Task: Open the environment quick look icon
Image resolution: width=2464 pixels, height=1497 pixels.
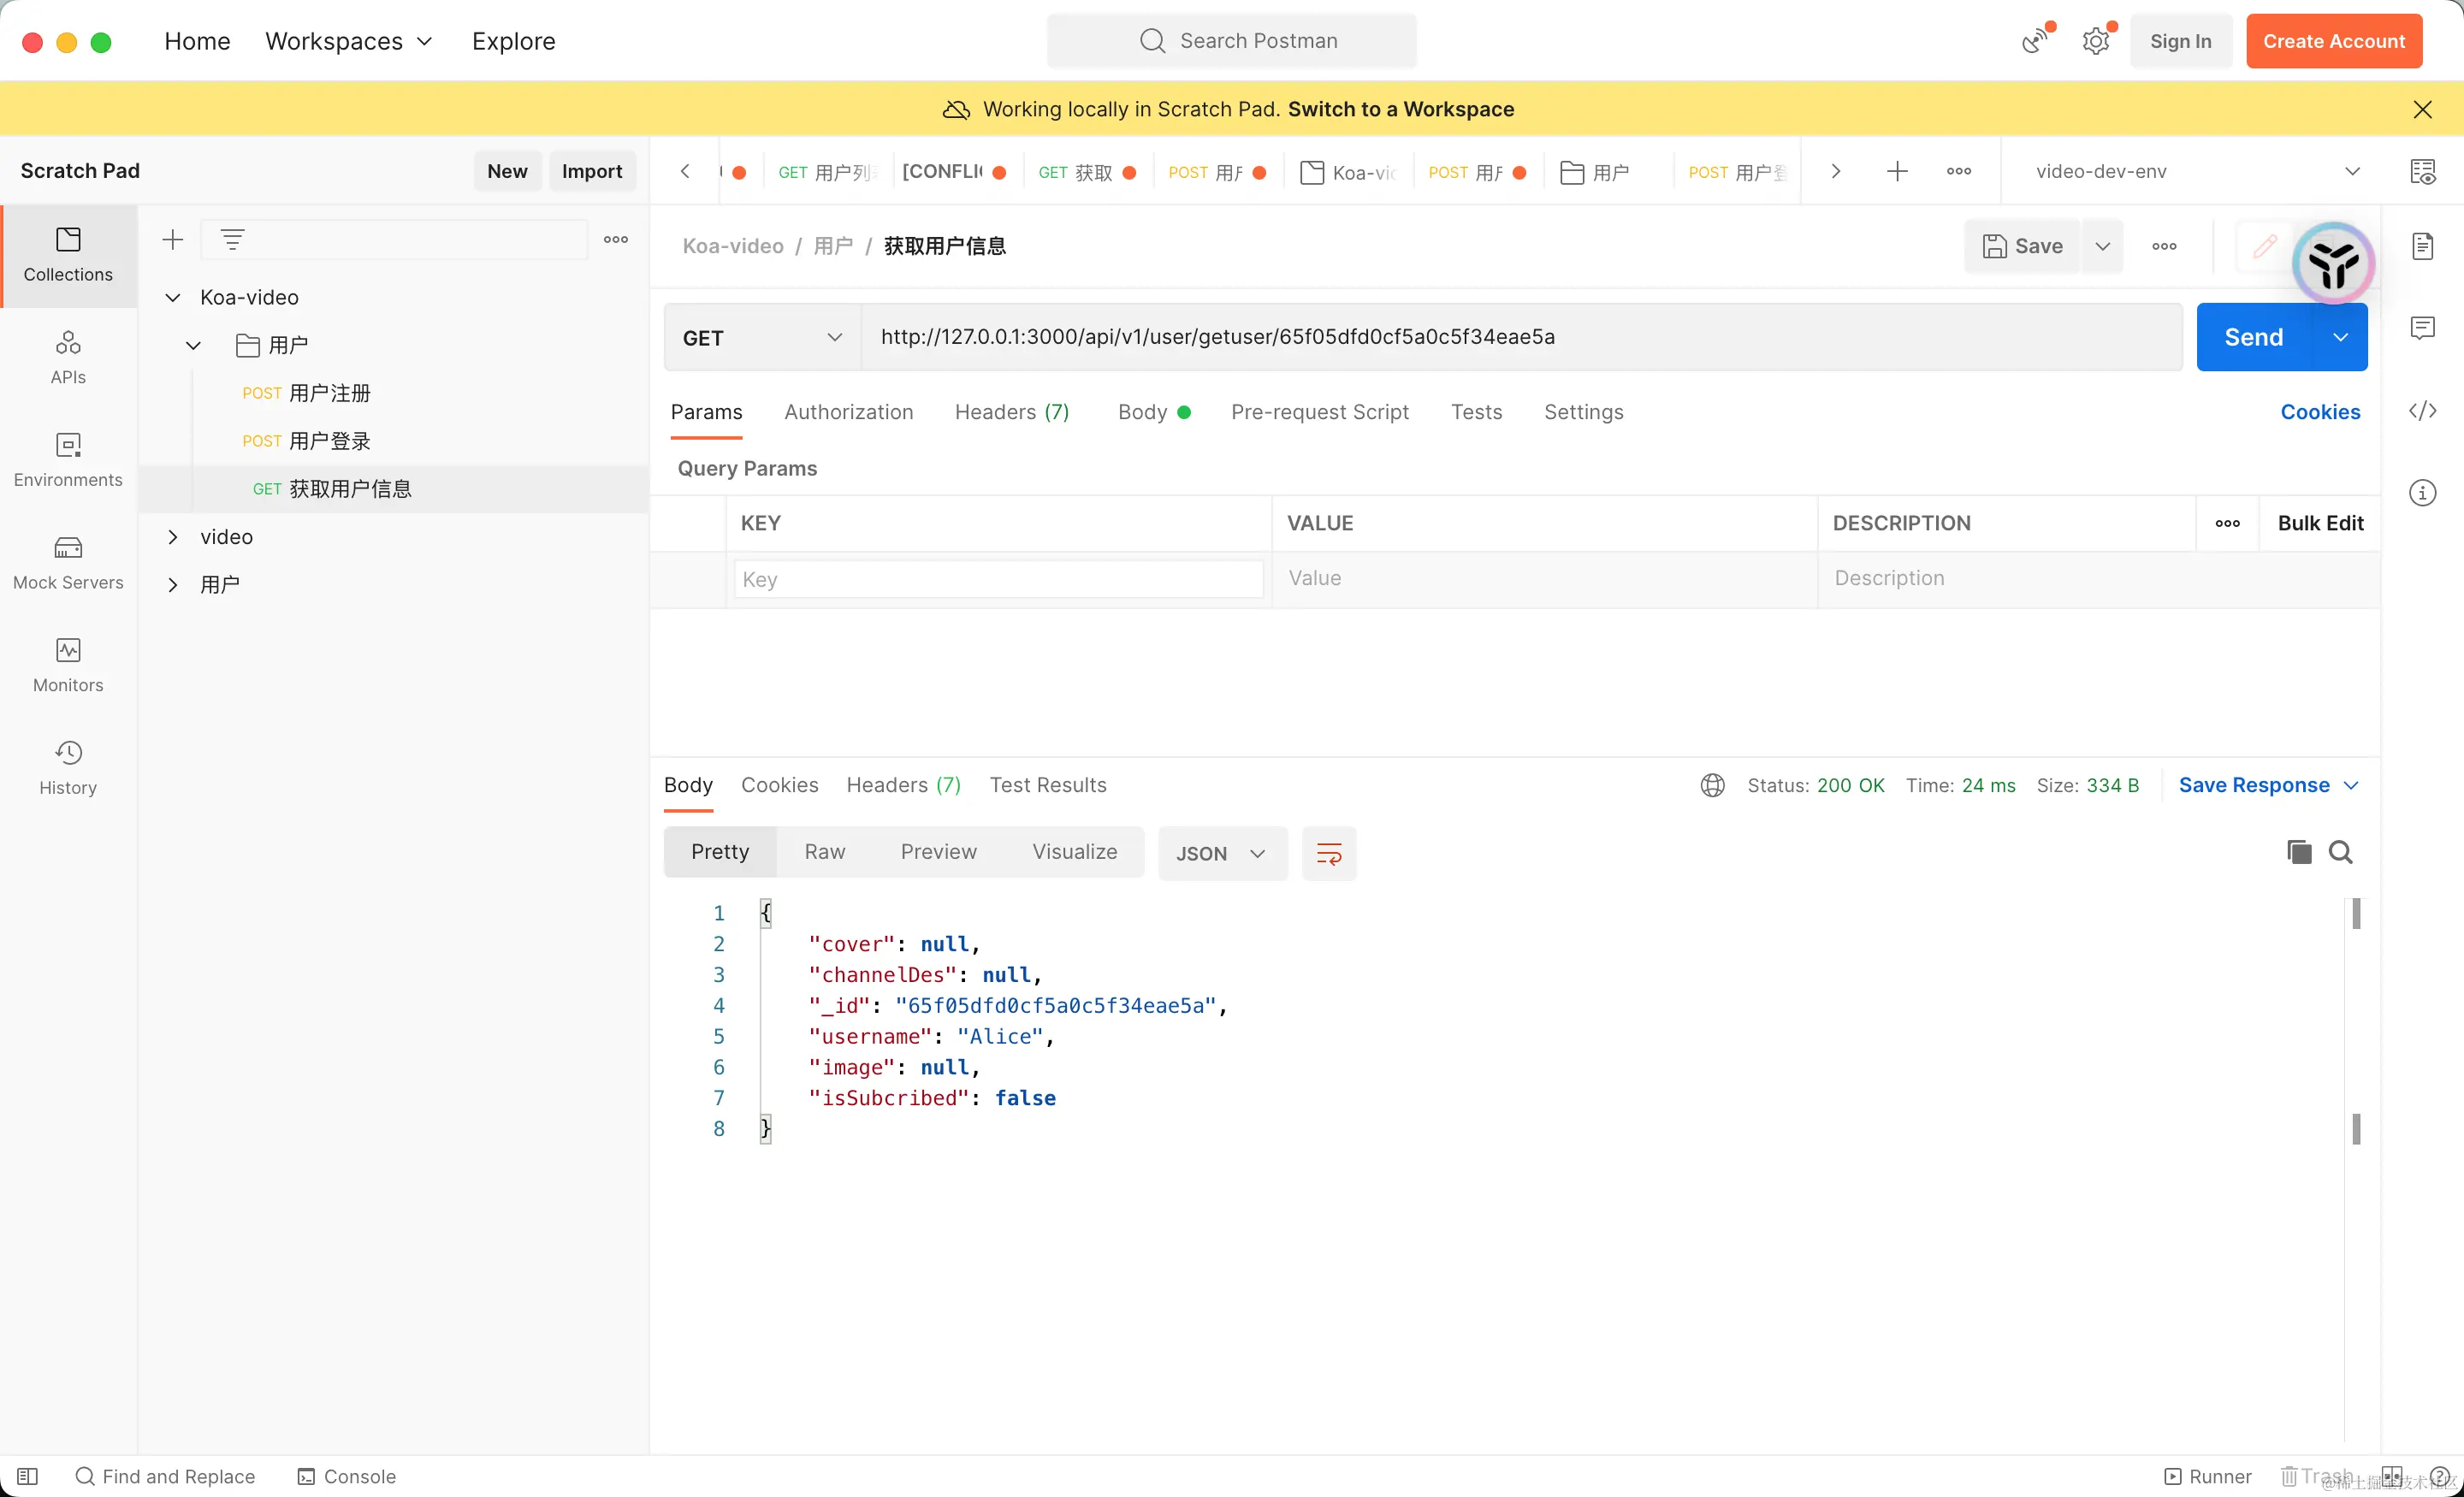Action: 2422,171
